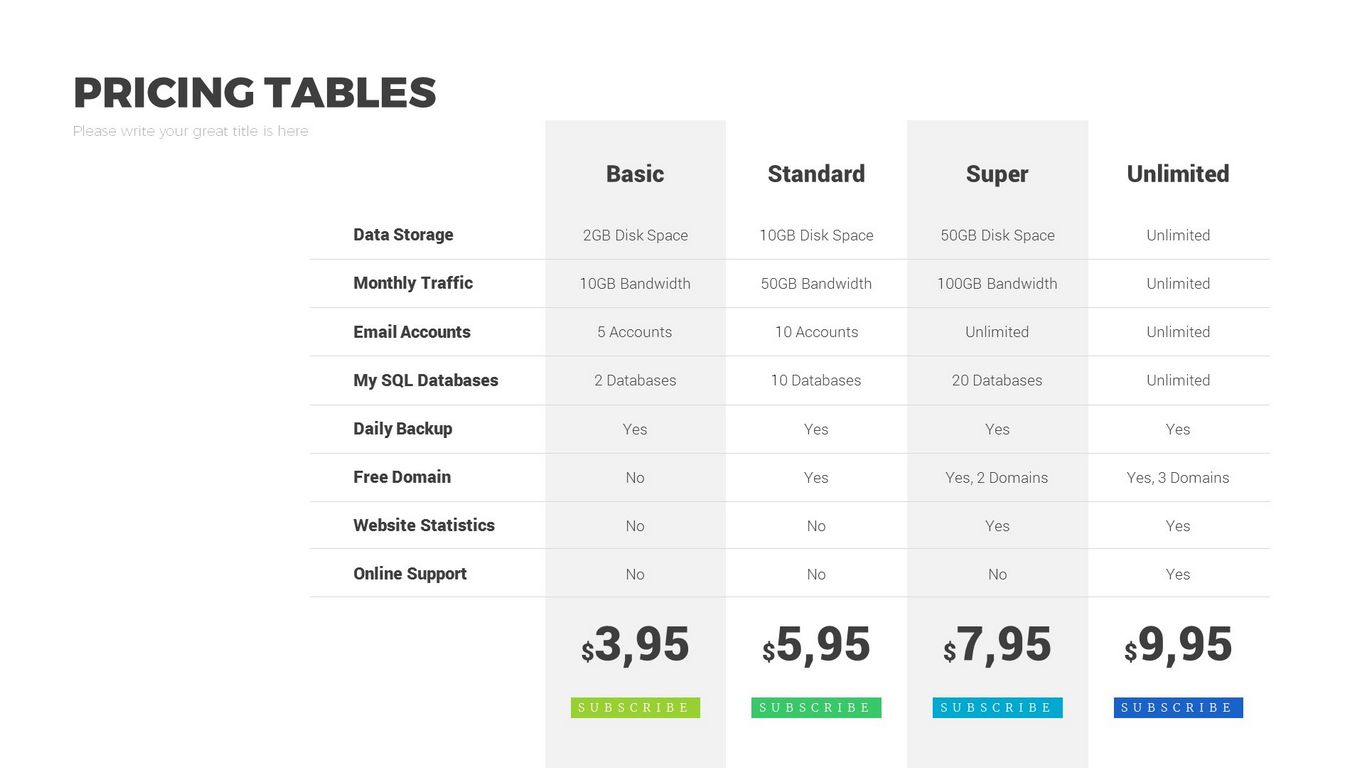Click the $3,95 Basic price

coord(636,645)
